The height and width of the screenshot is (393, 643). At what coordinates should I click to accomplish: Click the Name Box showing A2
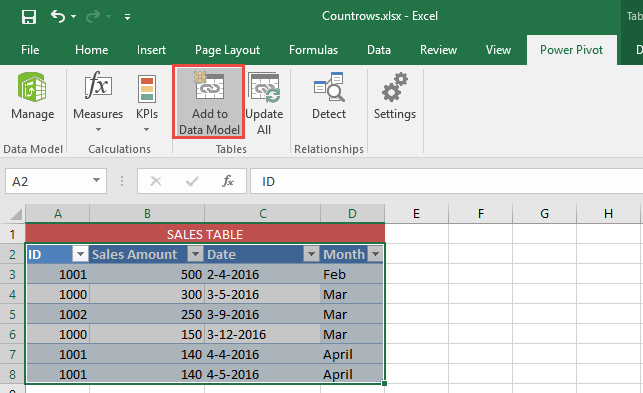point(48,181)
